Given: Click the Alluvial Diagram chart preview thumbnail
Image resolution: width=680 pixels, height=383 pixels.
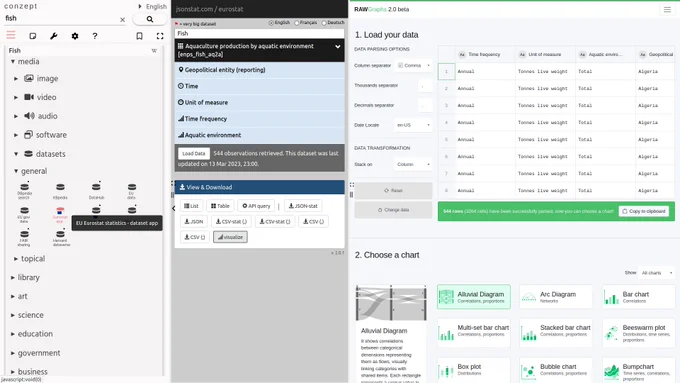Looking at the screenshot, I should point(391,302).
